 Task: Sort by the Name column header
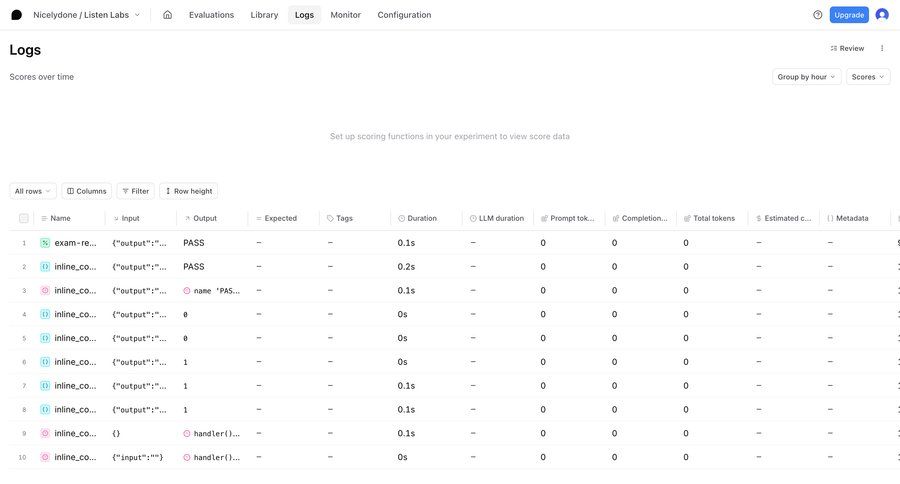coord(60,218)
